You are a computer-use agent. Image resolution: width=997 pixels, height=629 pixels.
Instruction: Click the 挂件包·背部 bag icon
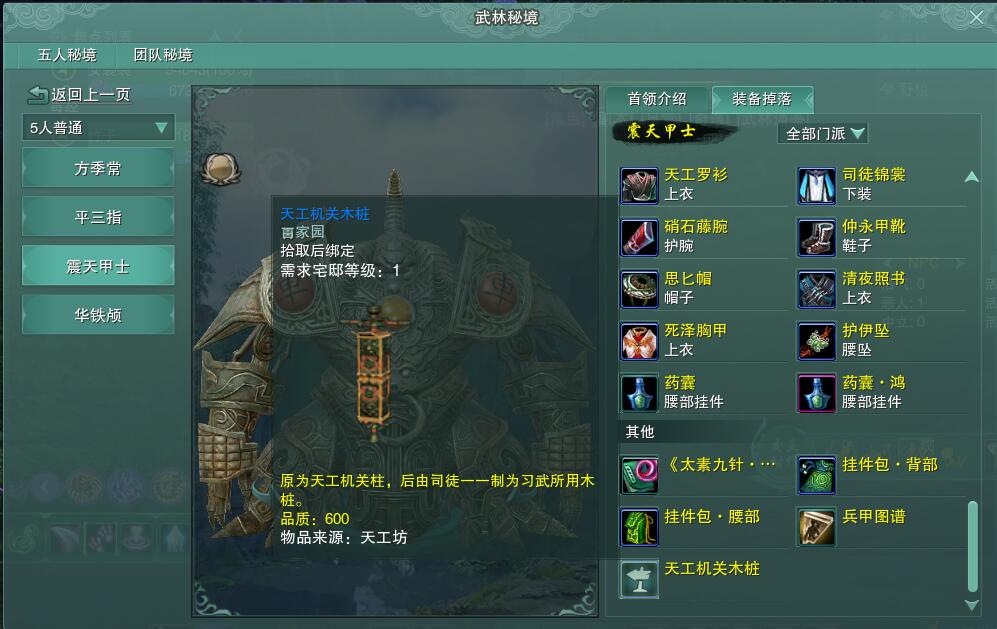[816, 475]
